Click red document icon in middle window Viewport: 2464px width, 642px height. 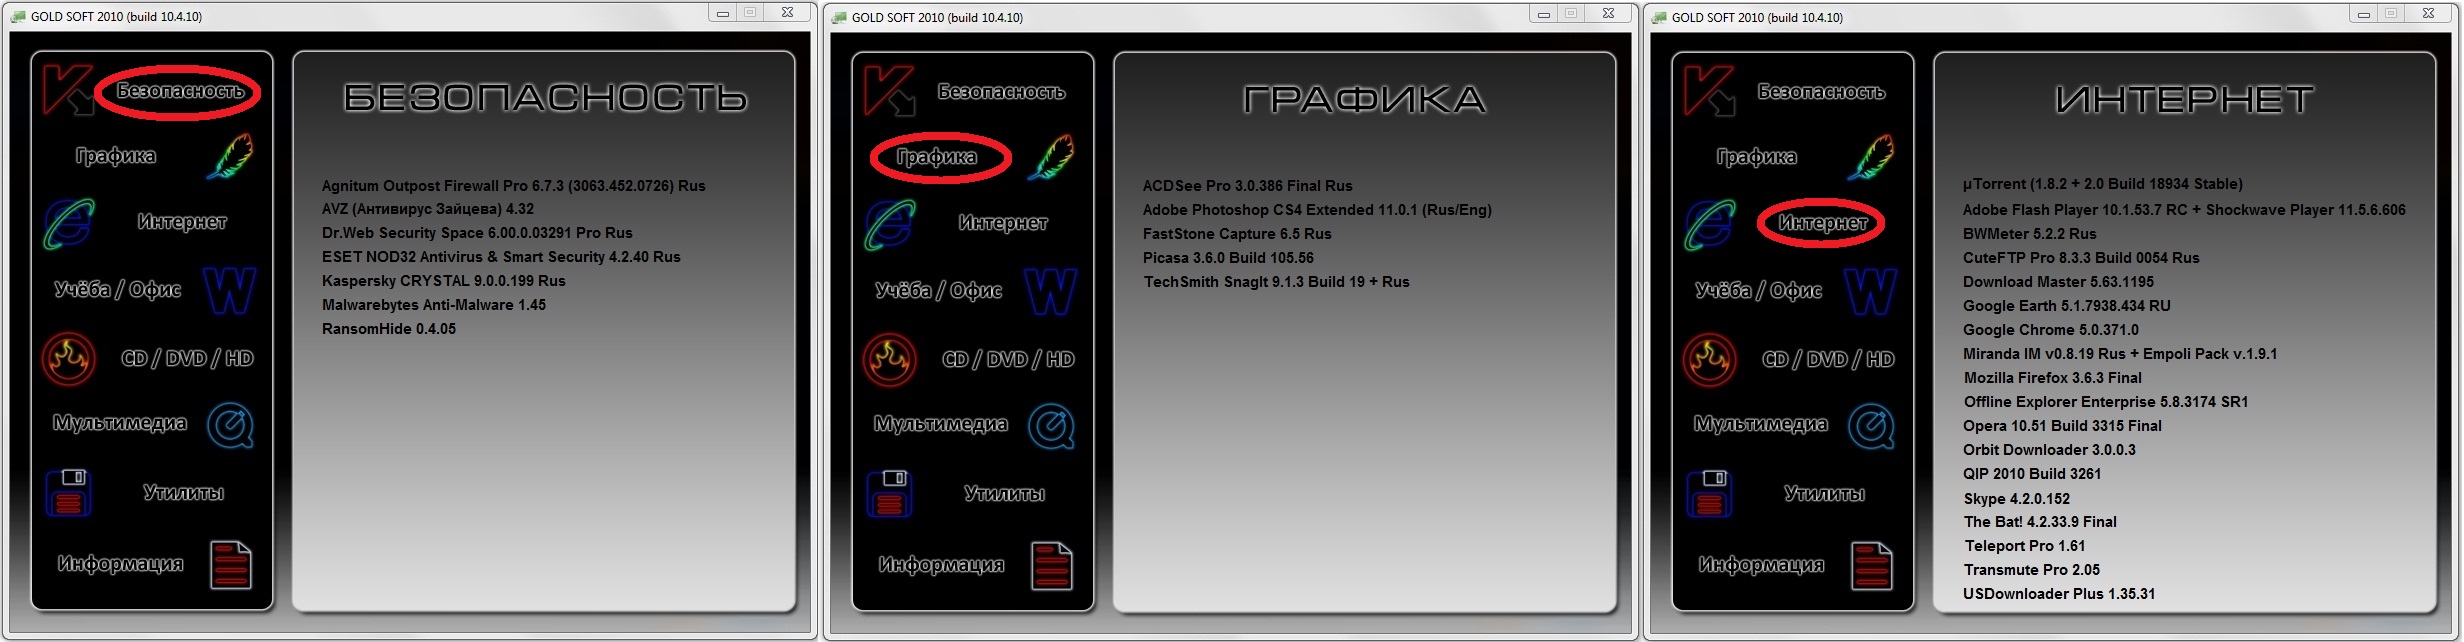click(1052, 566)
